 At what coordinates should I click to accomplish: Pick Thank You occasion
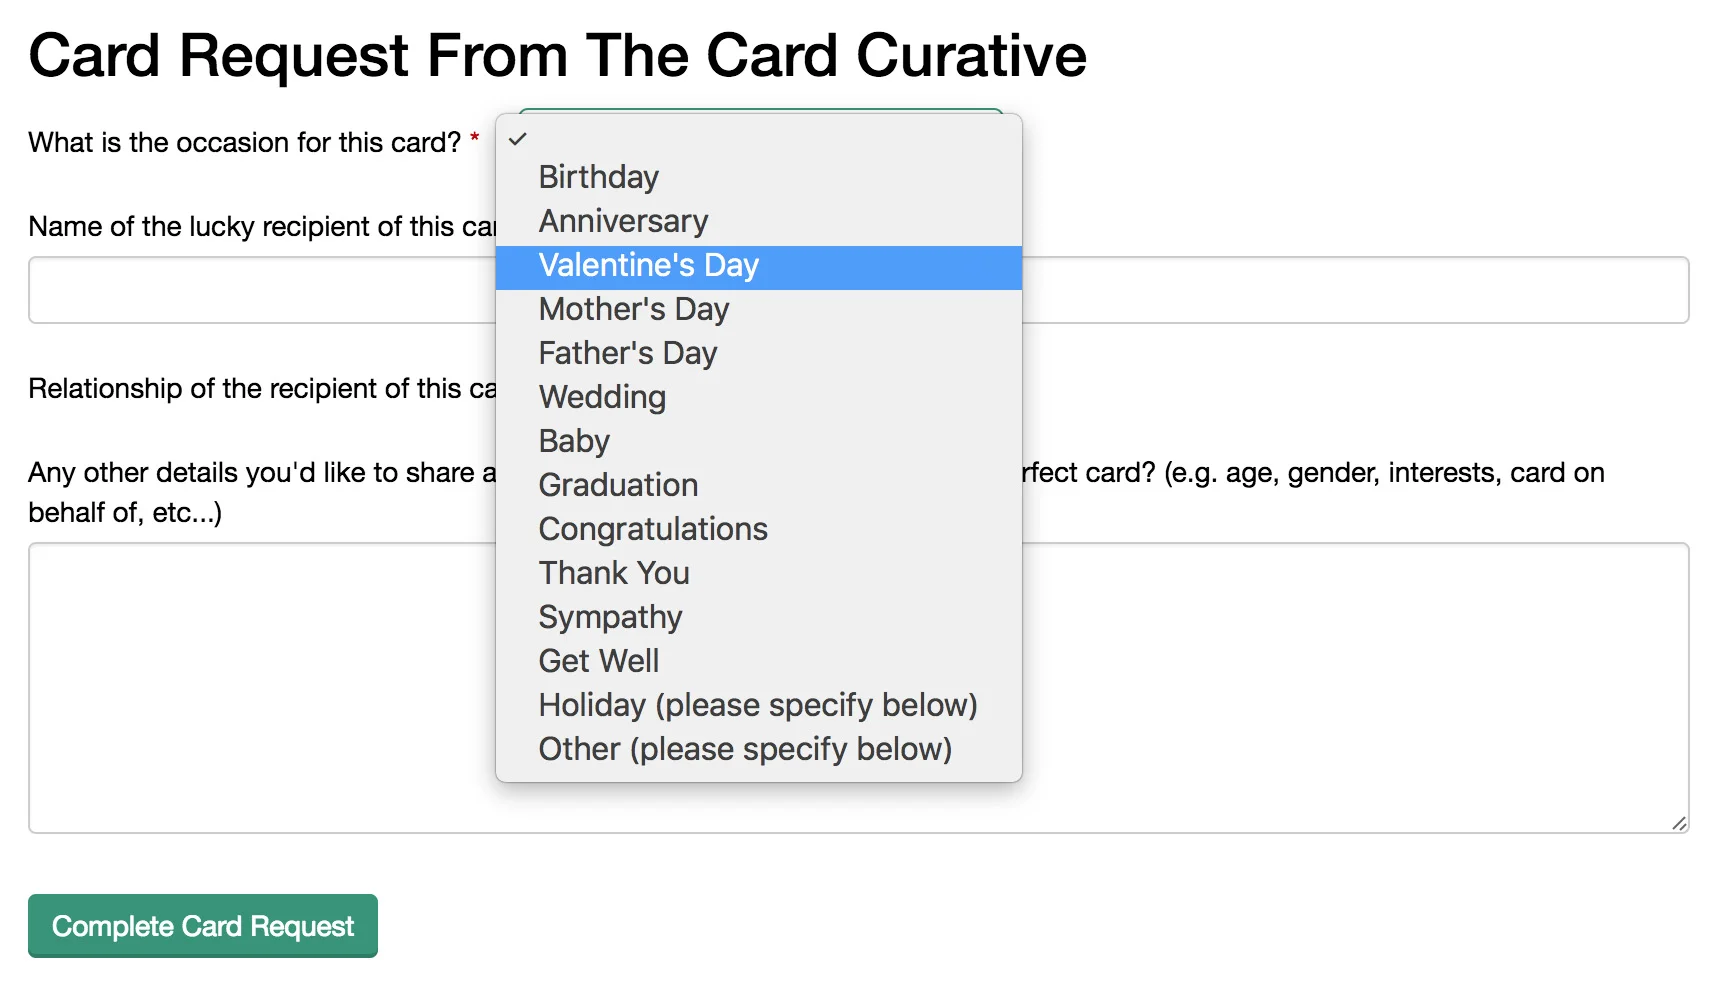click(x=614, y=573)
